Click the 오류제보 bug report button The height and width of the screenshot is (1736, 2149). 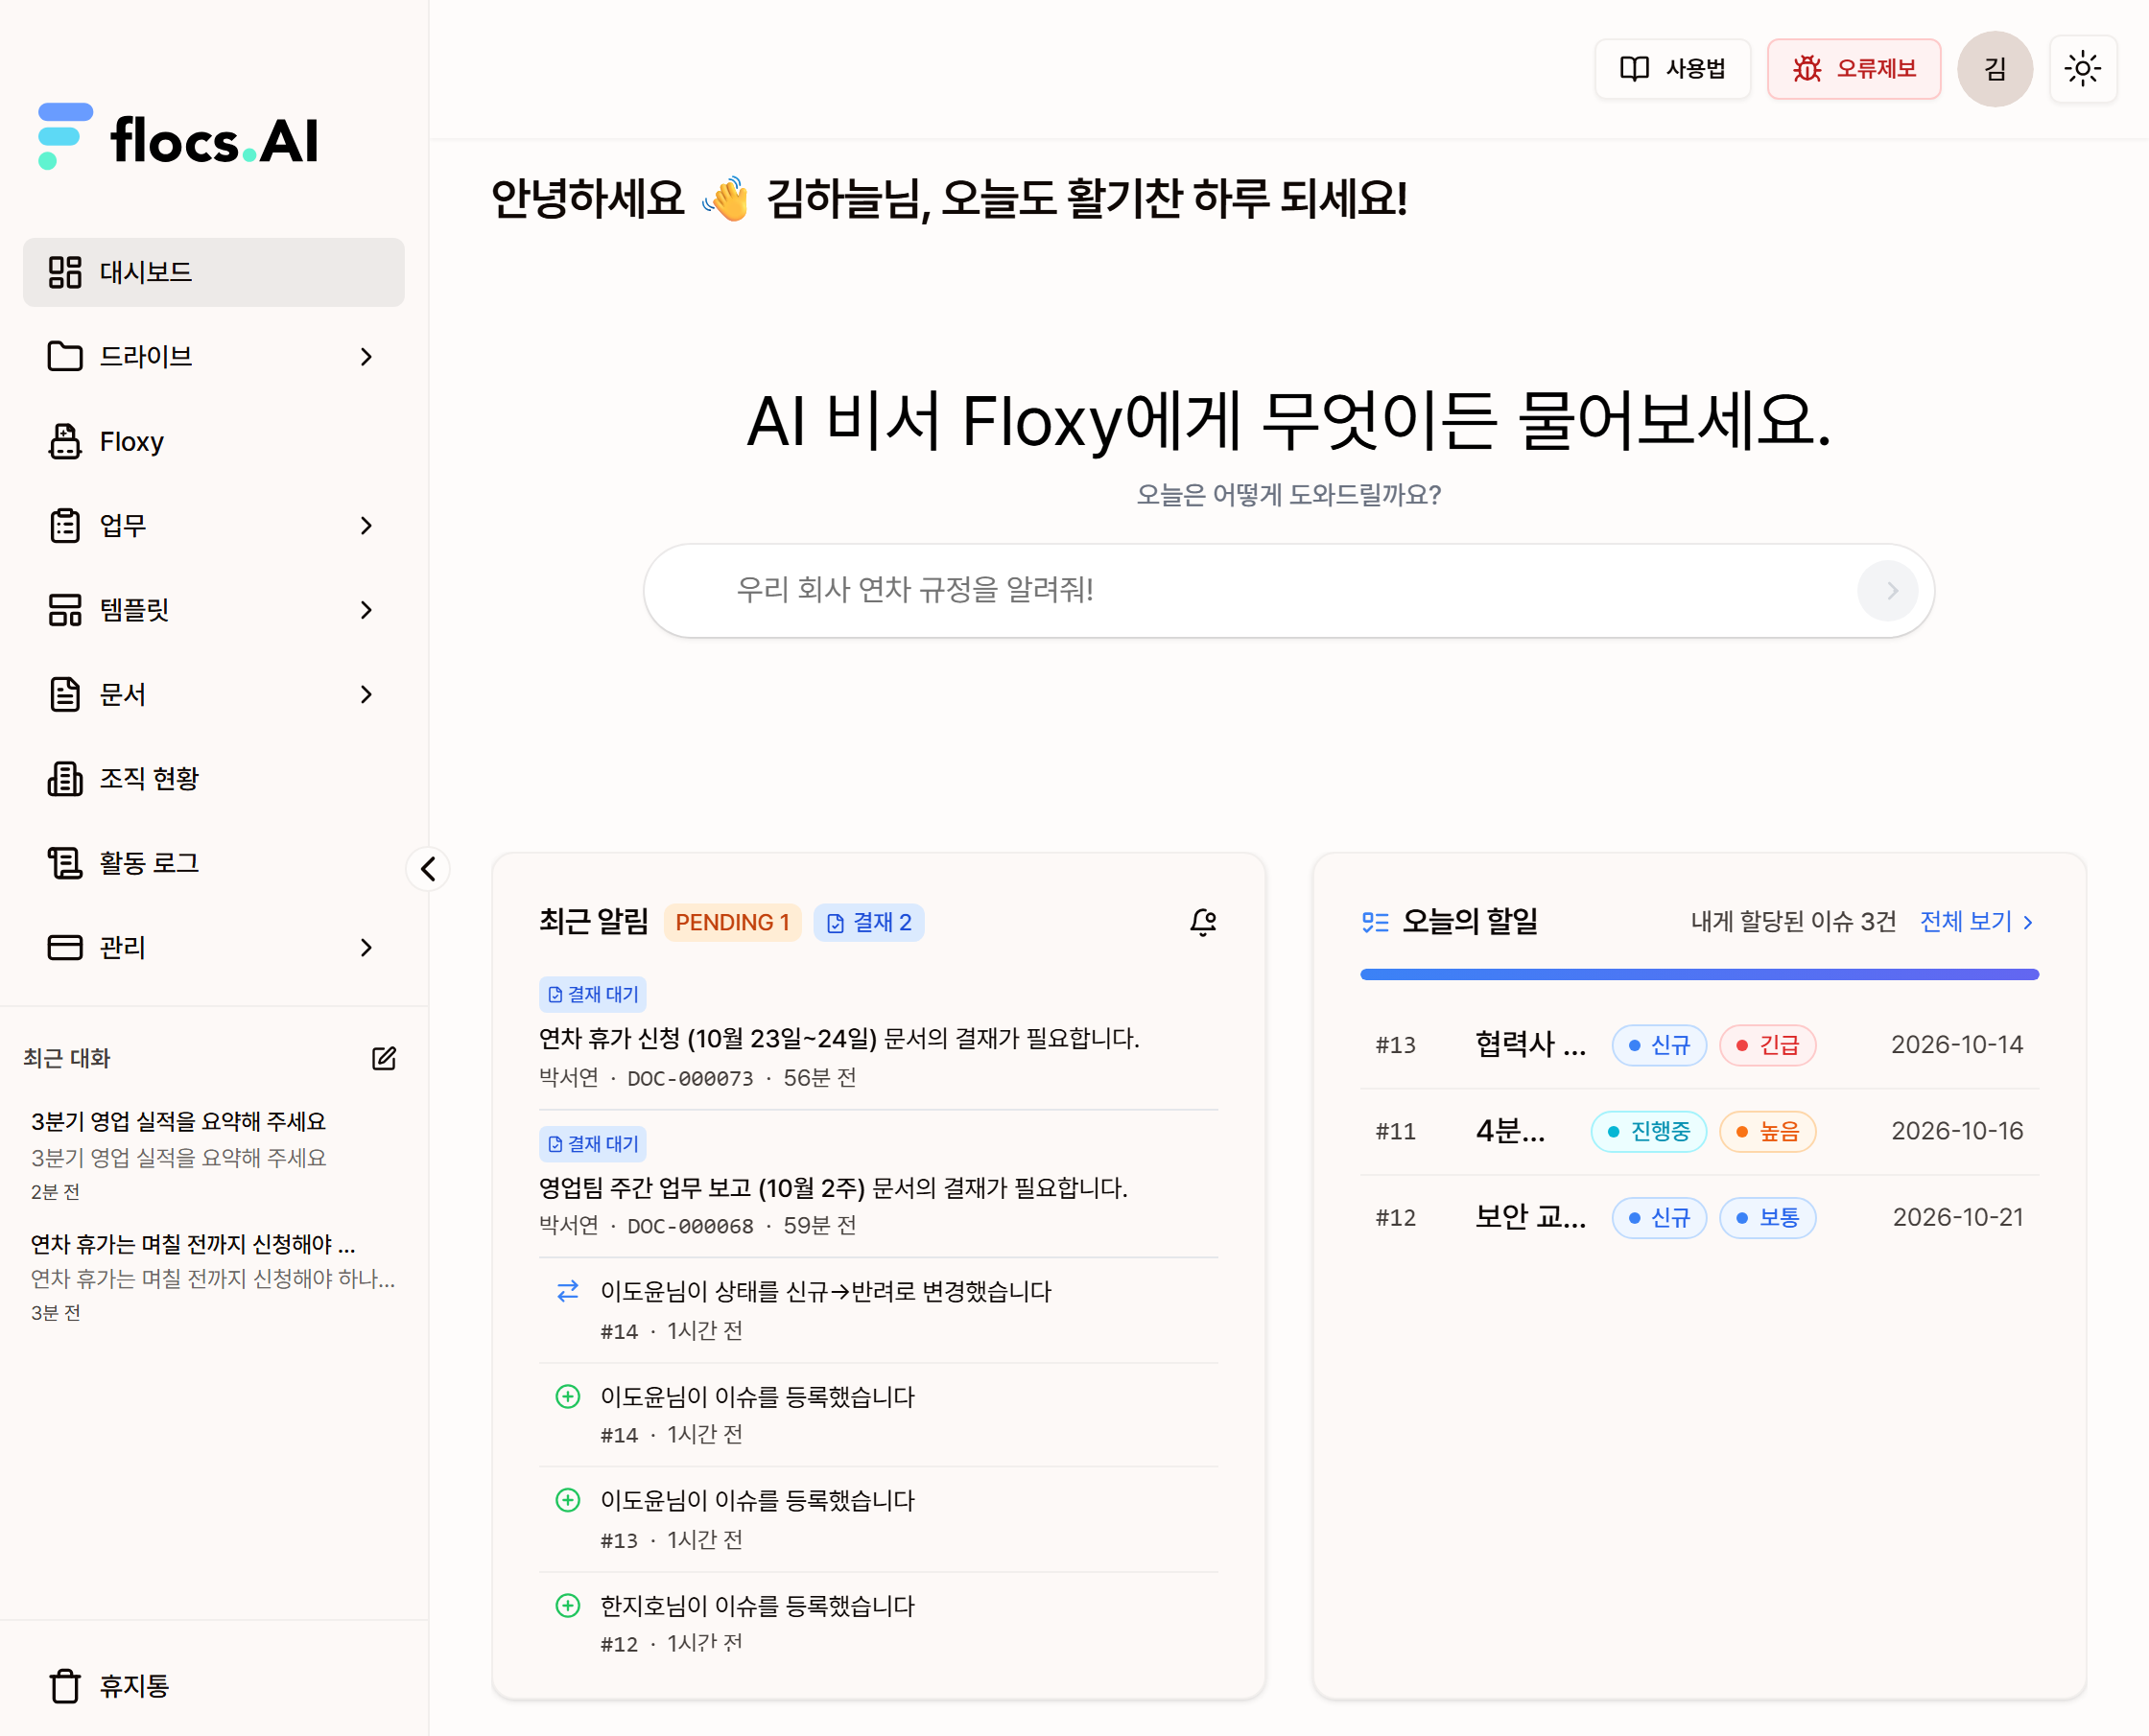tap(1853, 68)
